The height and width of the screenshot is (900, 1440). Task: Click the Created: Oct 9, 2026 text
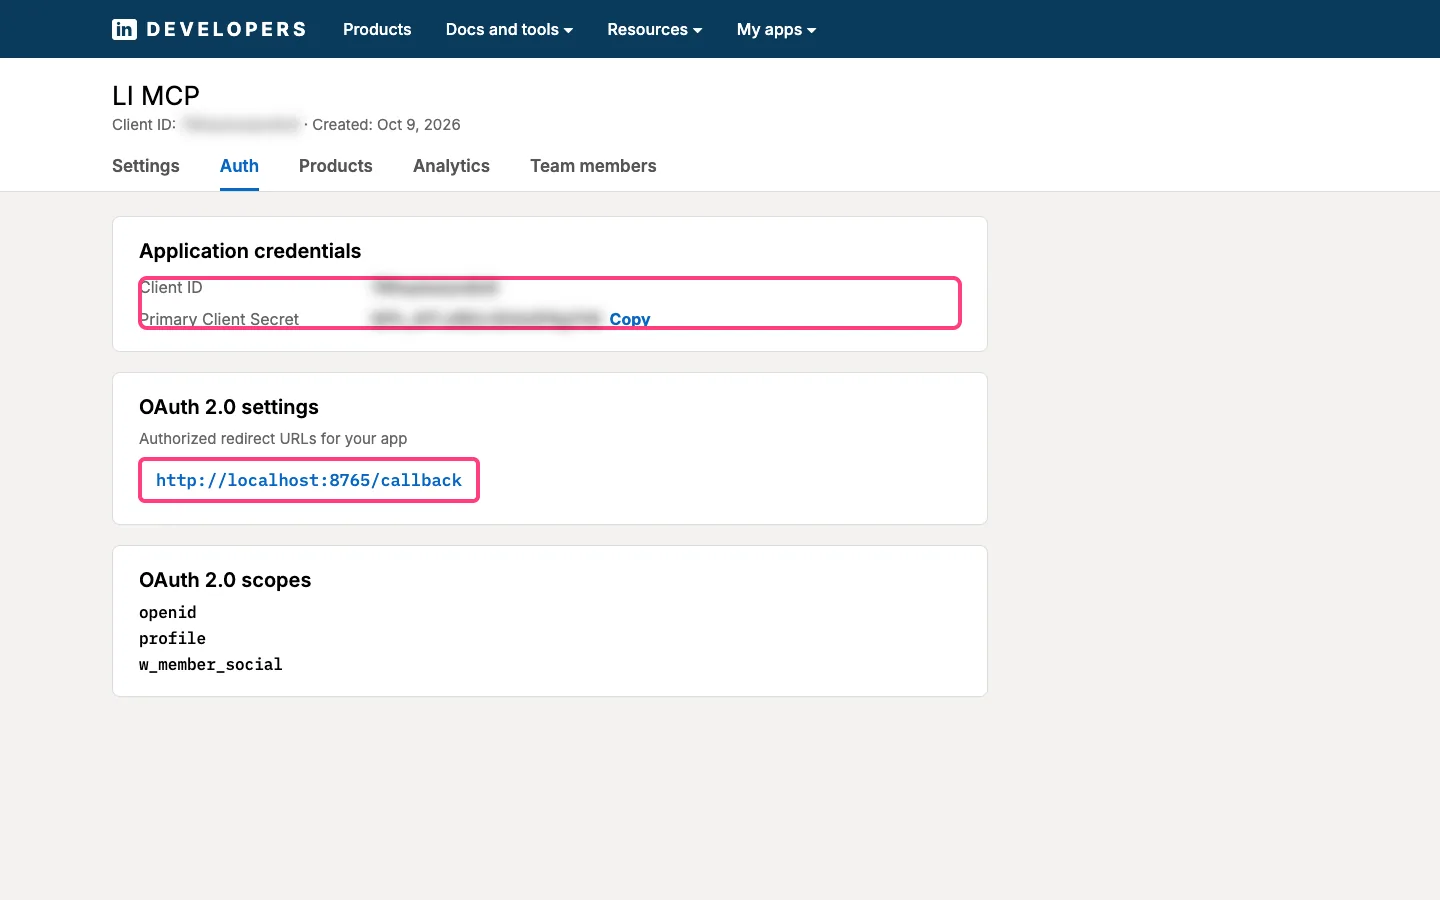click(386, 125)
